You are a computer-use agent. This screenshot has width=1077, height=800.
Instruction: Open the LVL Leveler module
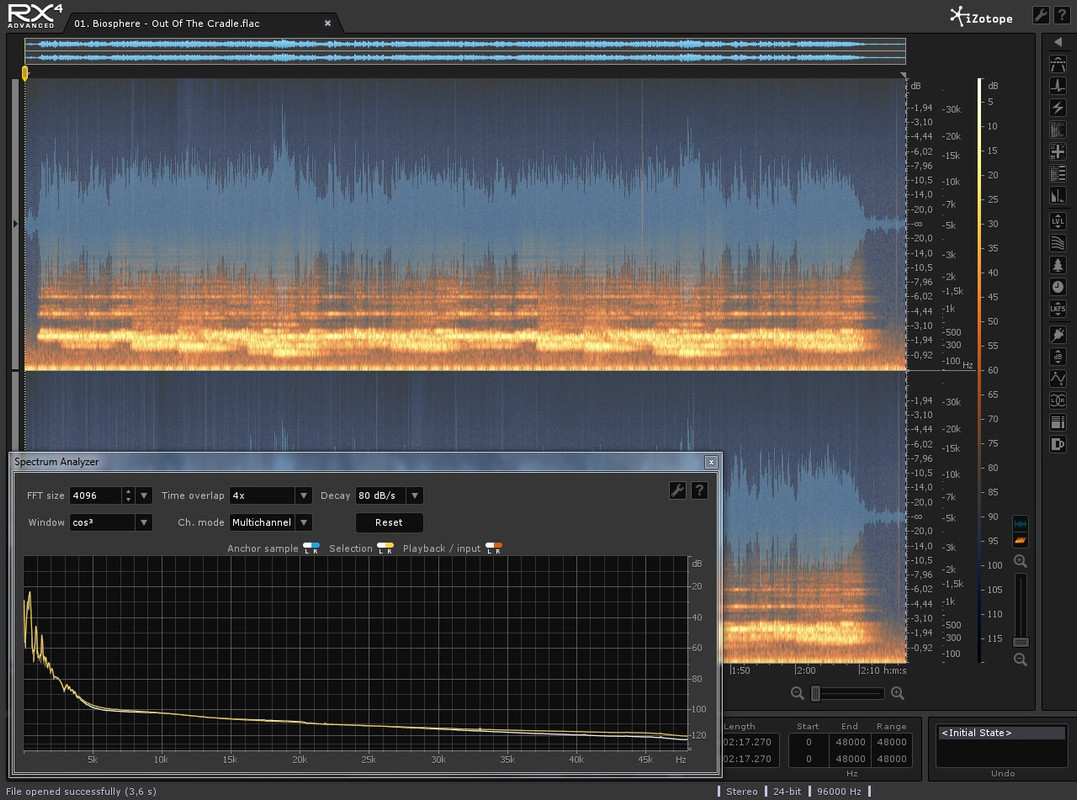(1058, 221)
